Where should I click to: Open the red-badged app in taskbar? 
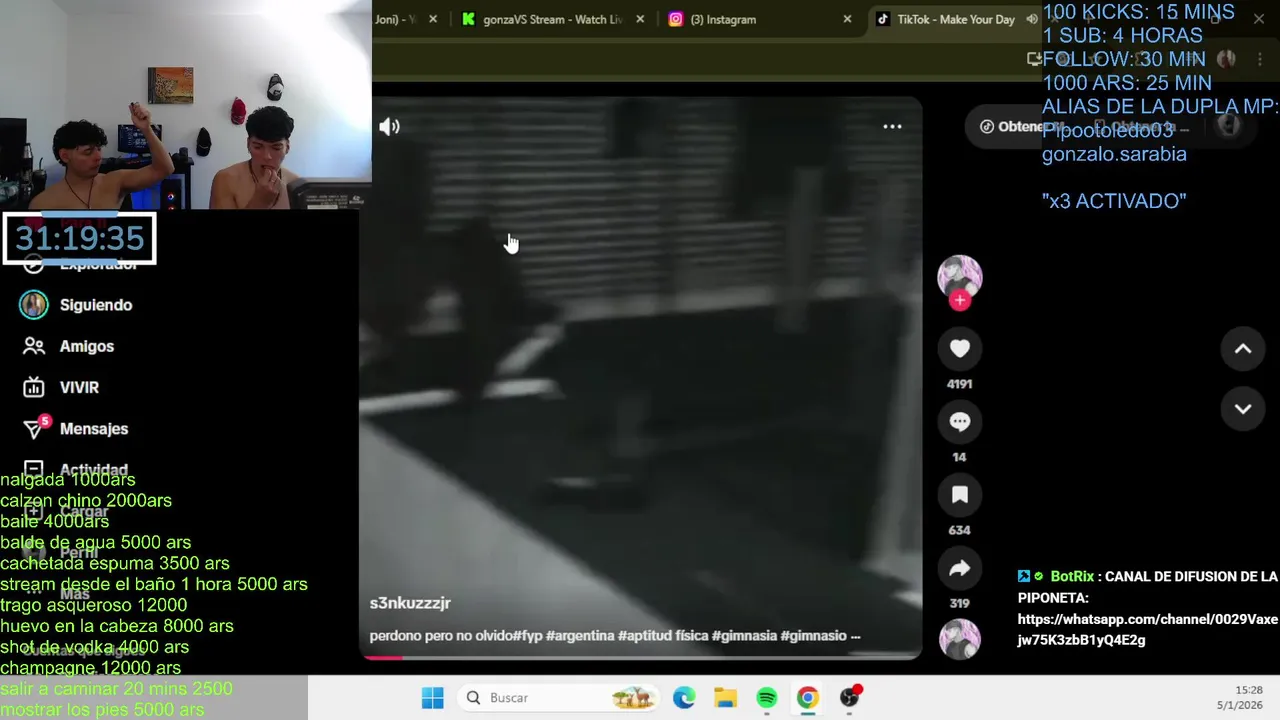pos(850,698)
